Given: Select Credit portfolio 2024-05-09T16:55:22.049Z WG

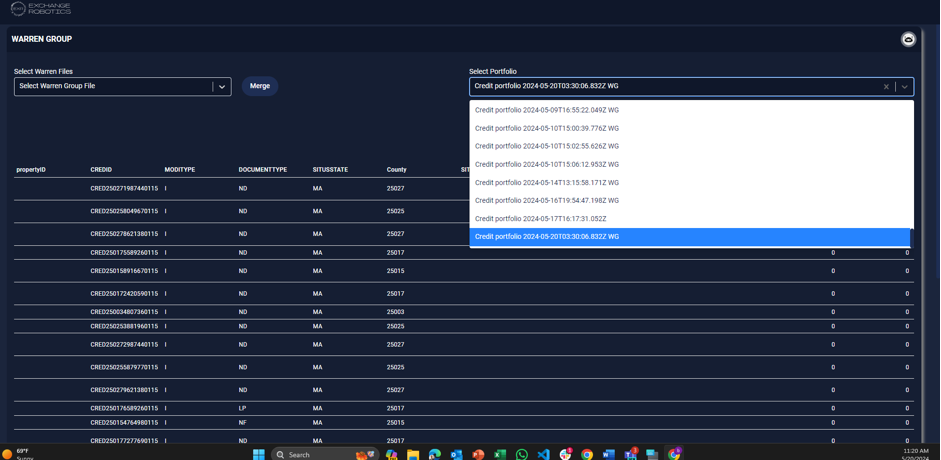Looking at the screenshot, I should coord(547,110).
